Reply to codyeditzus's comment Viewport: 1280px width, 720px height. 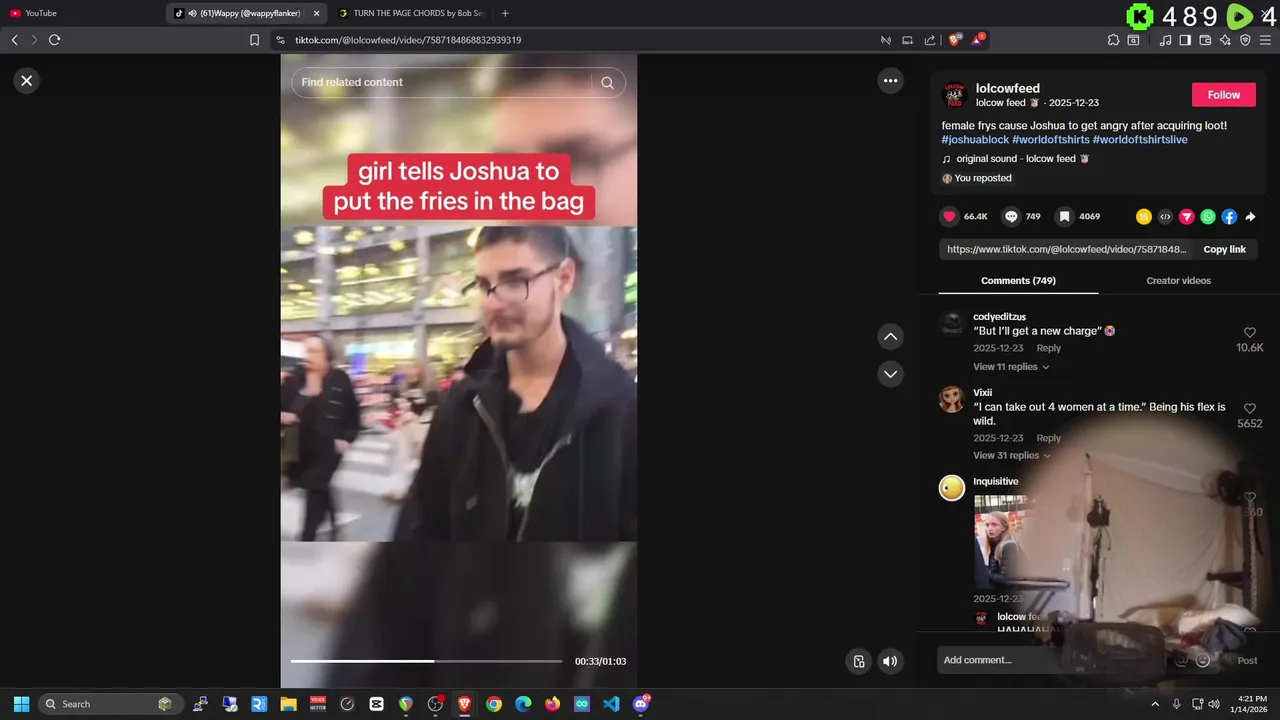(x=1048, y=348)
